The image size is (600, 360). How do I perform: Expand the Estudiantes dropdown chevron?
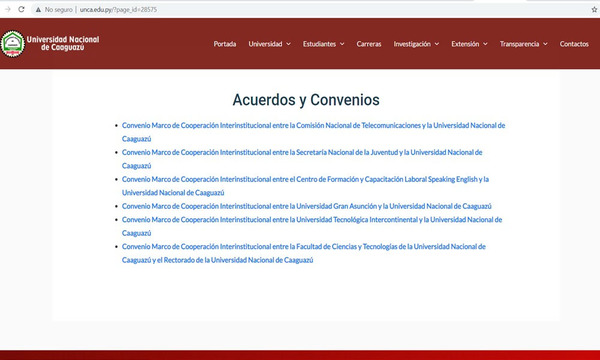coord(342,44)
